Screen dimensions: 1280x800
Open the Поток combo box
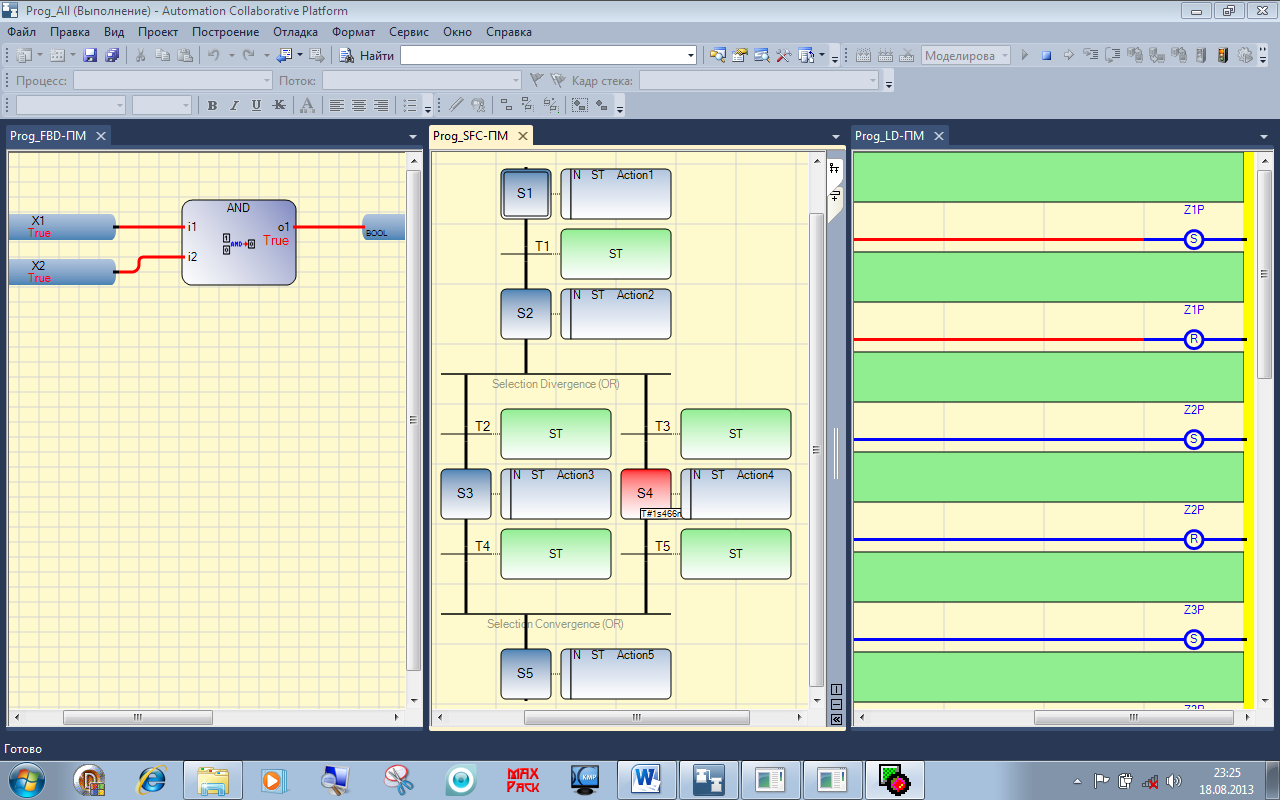click(421, 80)
